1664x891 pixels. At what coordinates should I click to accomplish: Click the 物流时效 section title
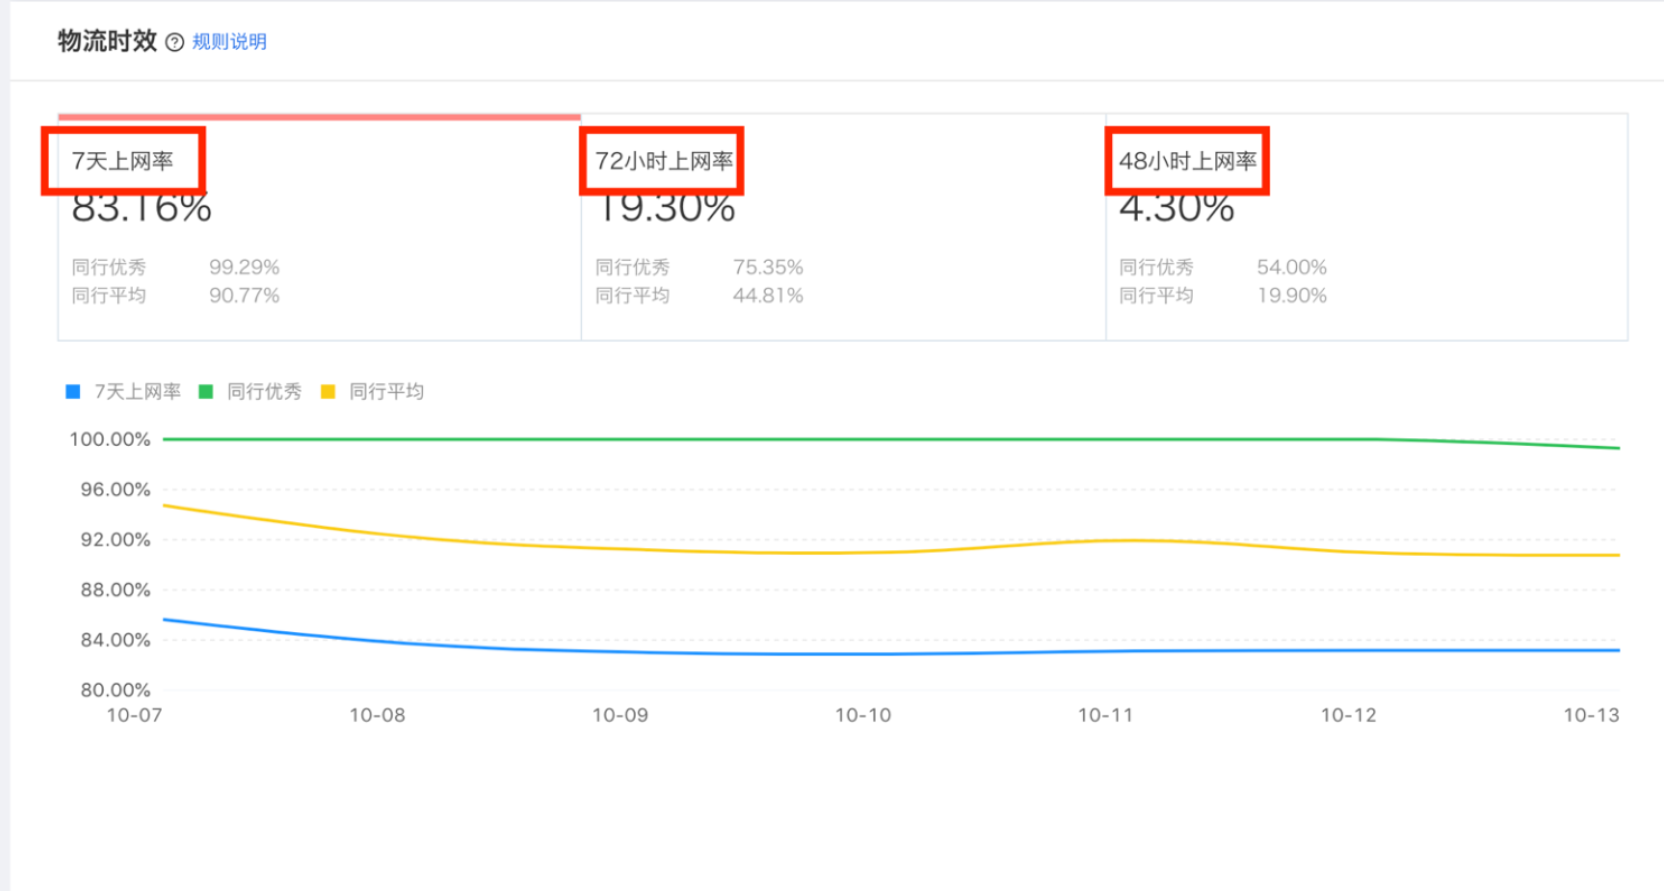coord(107,41)
